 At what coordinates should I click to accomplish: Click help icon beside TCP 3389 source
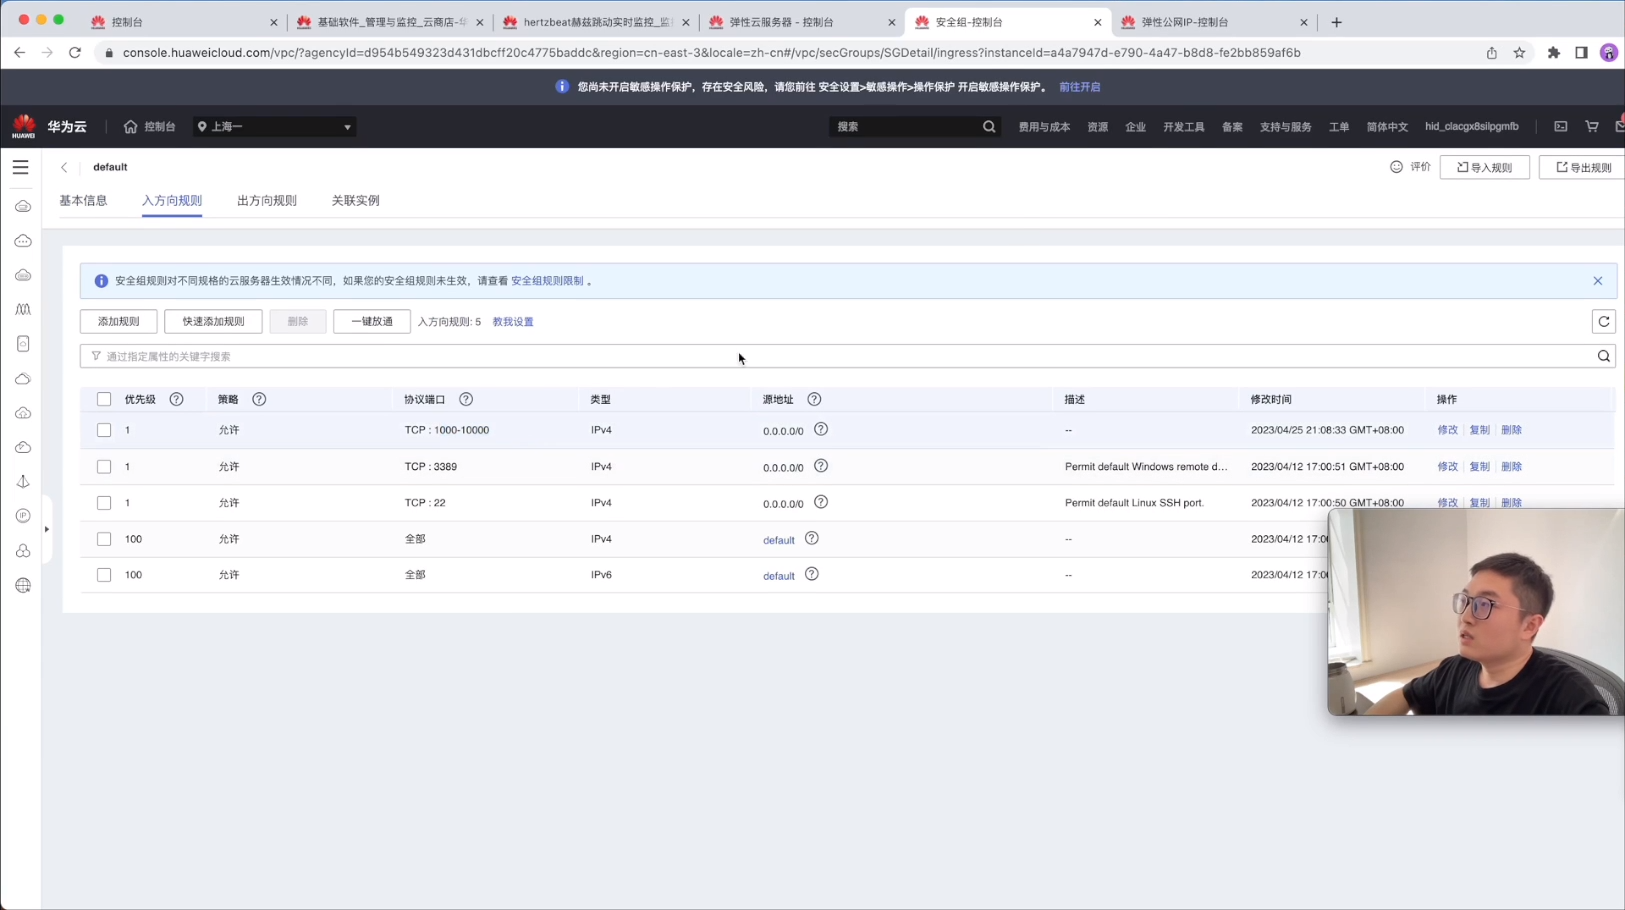pos(821,466)
